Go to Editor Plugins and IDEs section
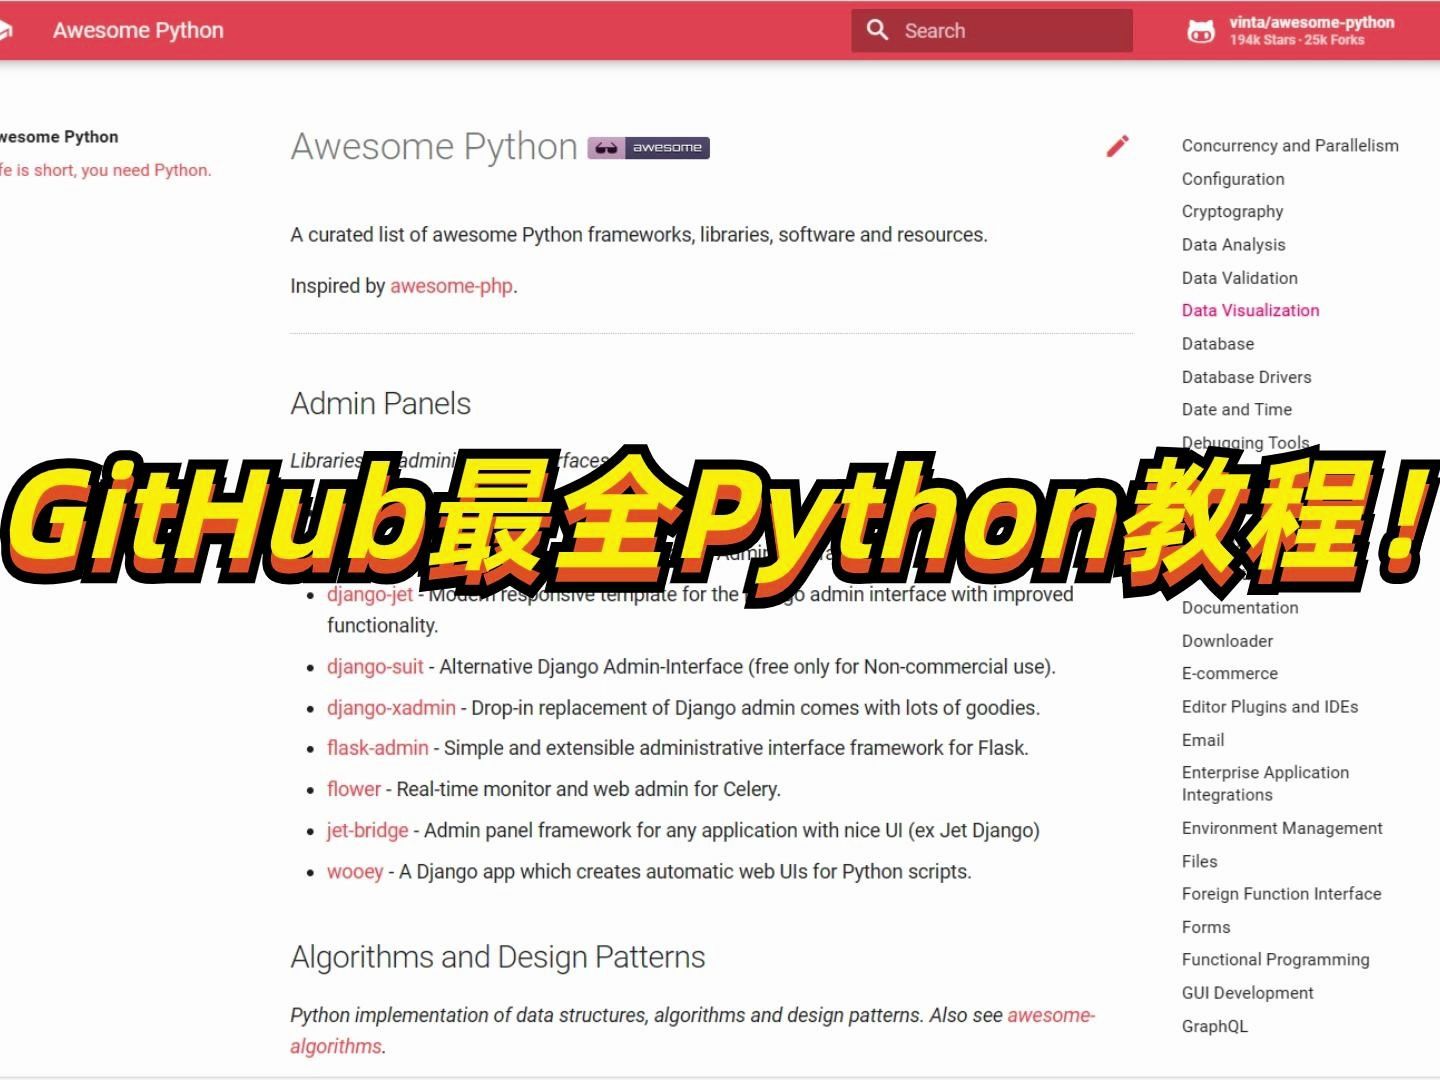Viewport: 1440px width, 1080px height. point(1270,707)
